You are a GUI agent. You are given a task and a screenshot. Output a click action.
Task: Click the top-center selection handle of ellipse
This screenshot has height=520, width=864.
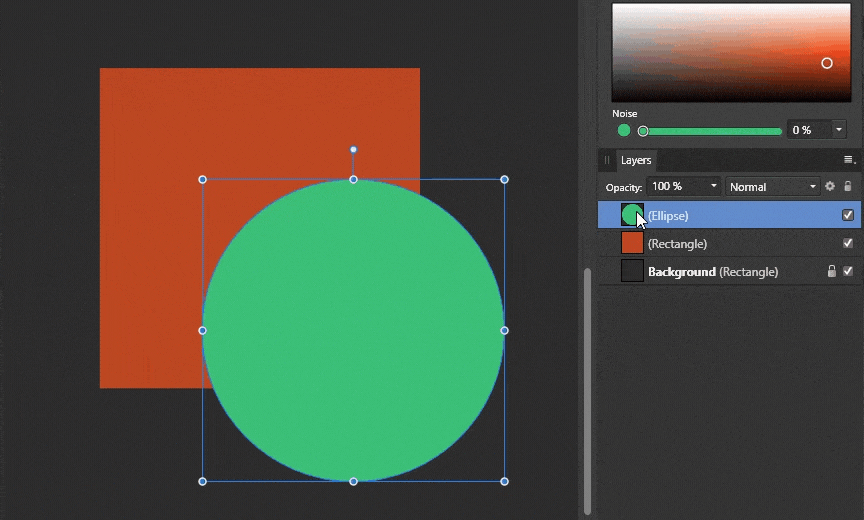coord(354,180)
